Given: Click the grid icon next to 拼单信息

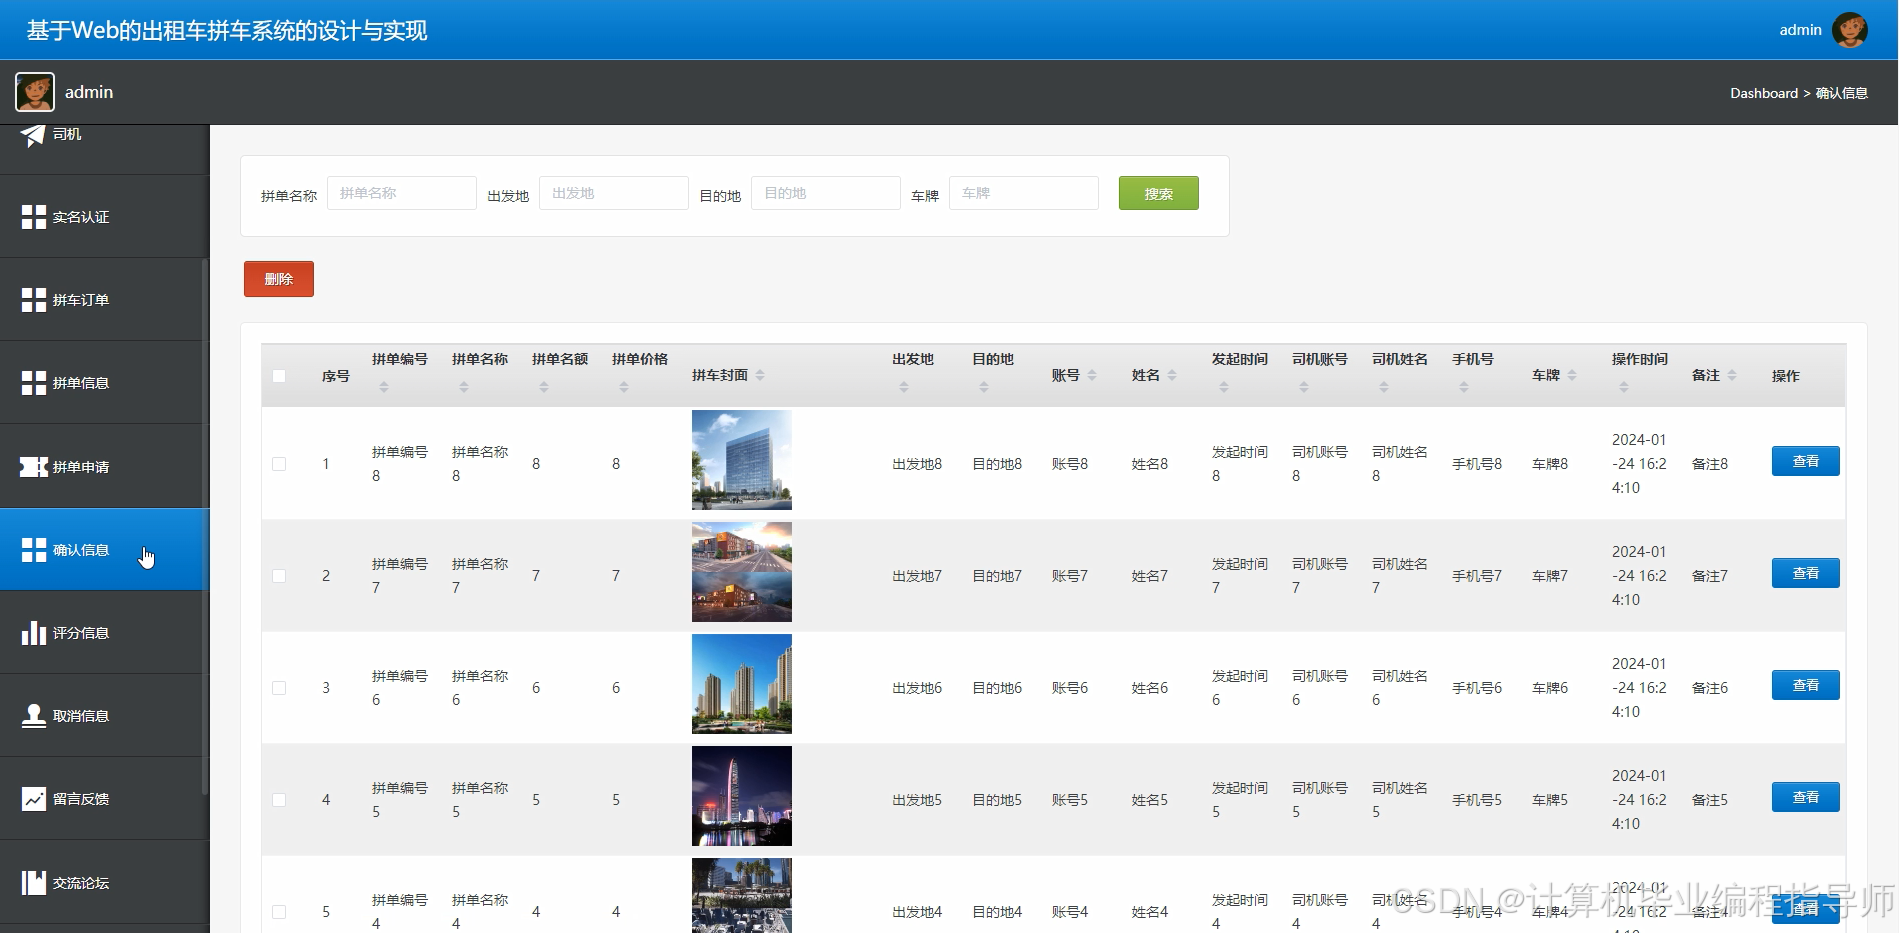Looking at the screenshot, I should coord(34,383).
